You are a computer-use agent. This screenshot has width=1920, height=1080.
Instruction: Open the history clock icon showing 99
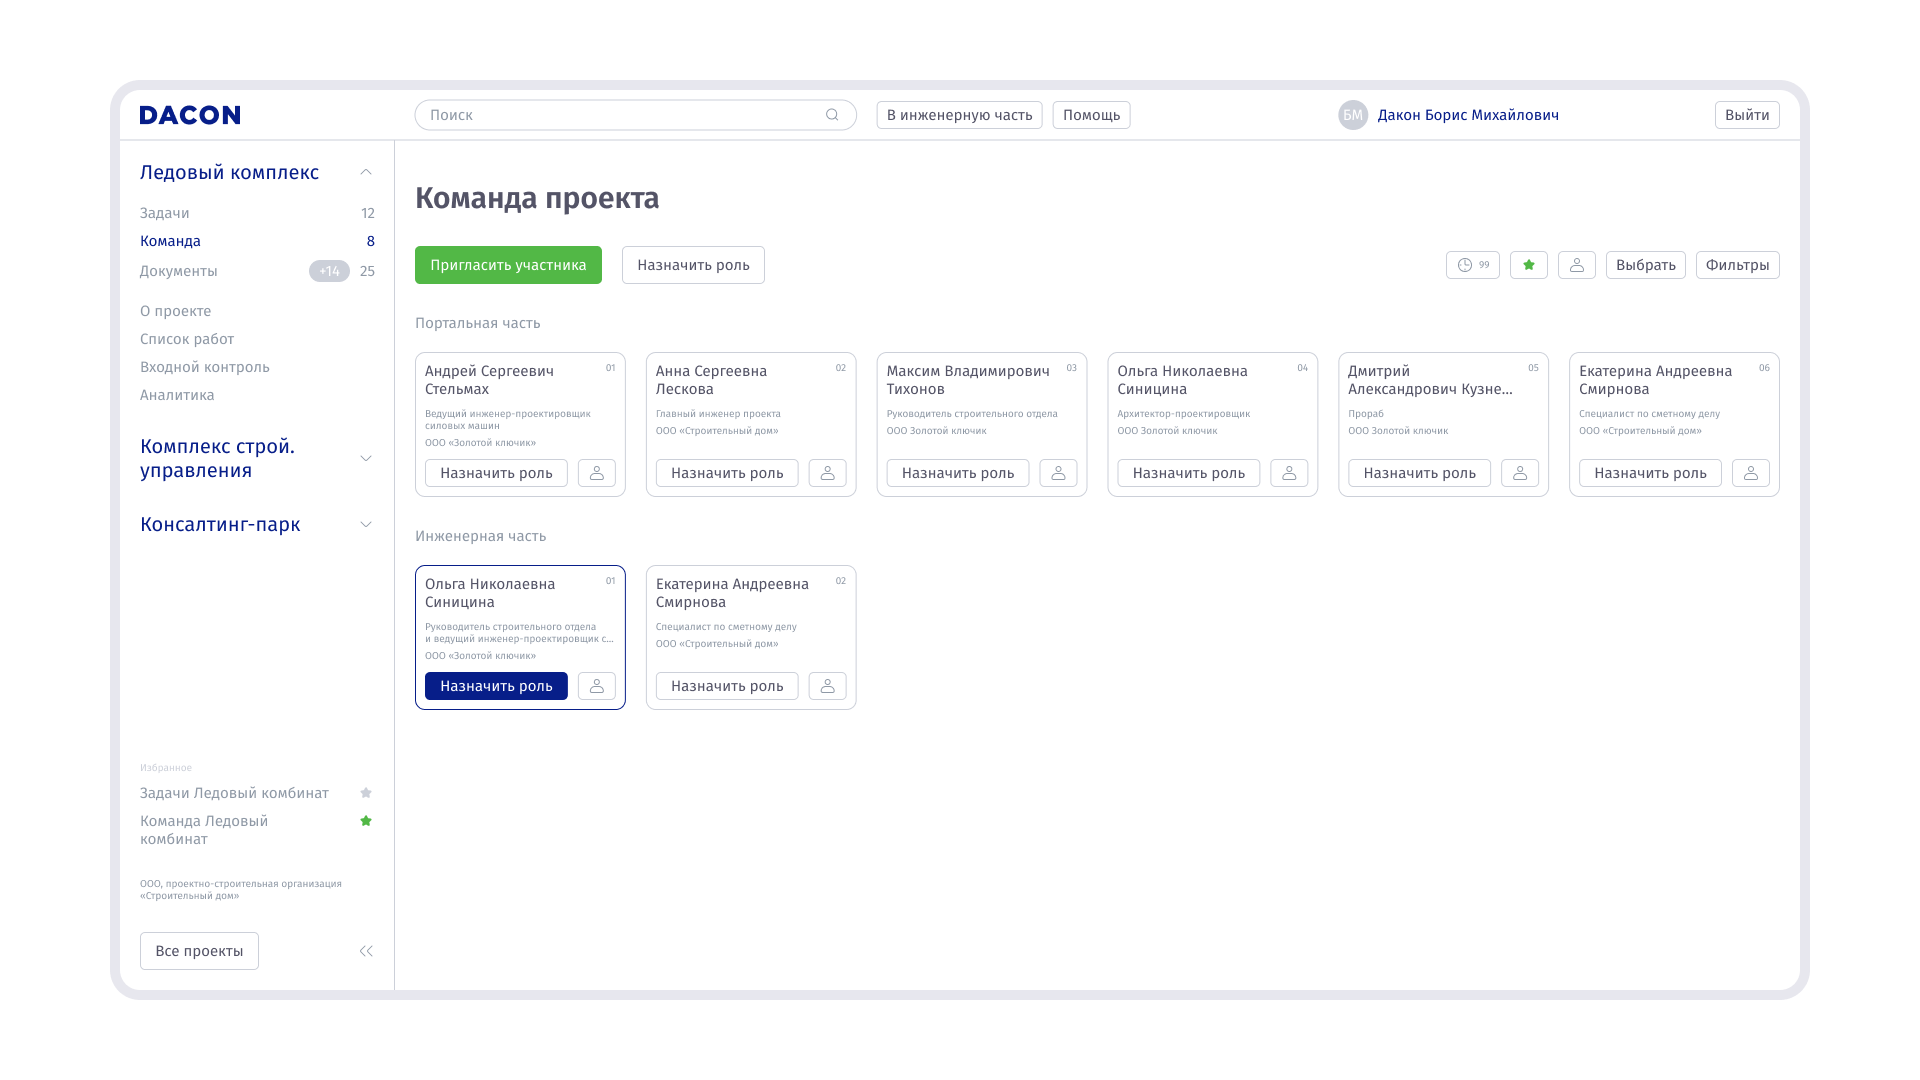1472,265
